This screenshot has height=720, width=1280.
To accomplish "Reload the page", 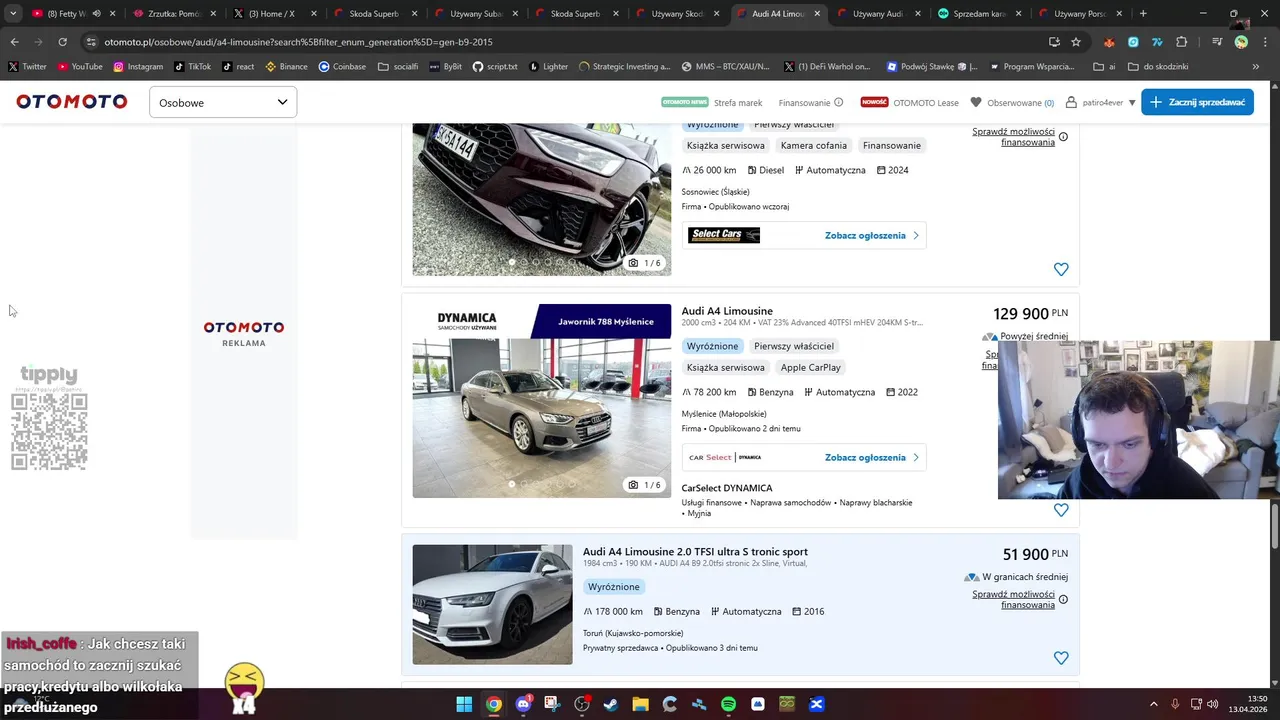I will 62,42.
